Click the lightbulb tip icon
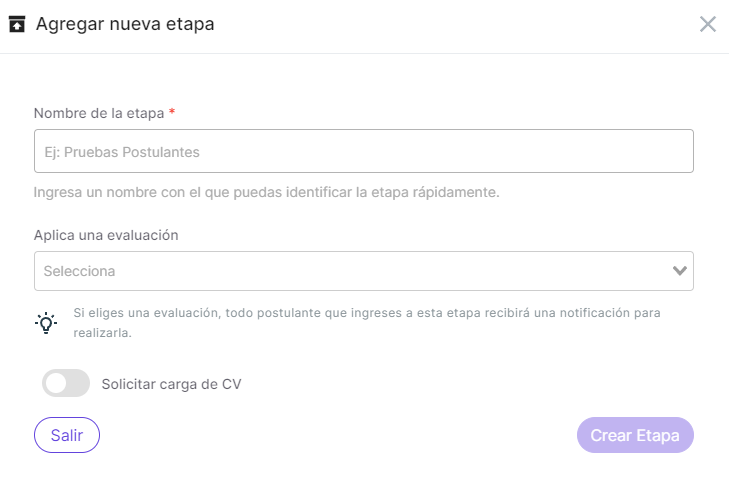The image size is (729, 477). [46, 323]
